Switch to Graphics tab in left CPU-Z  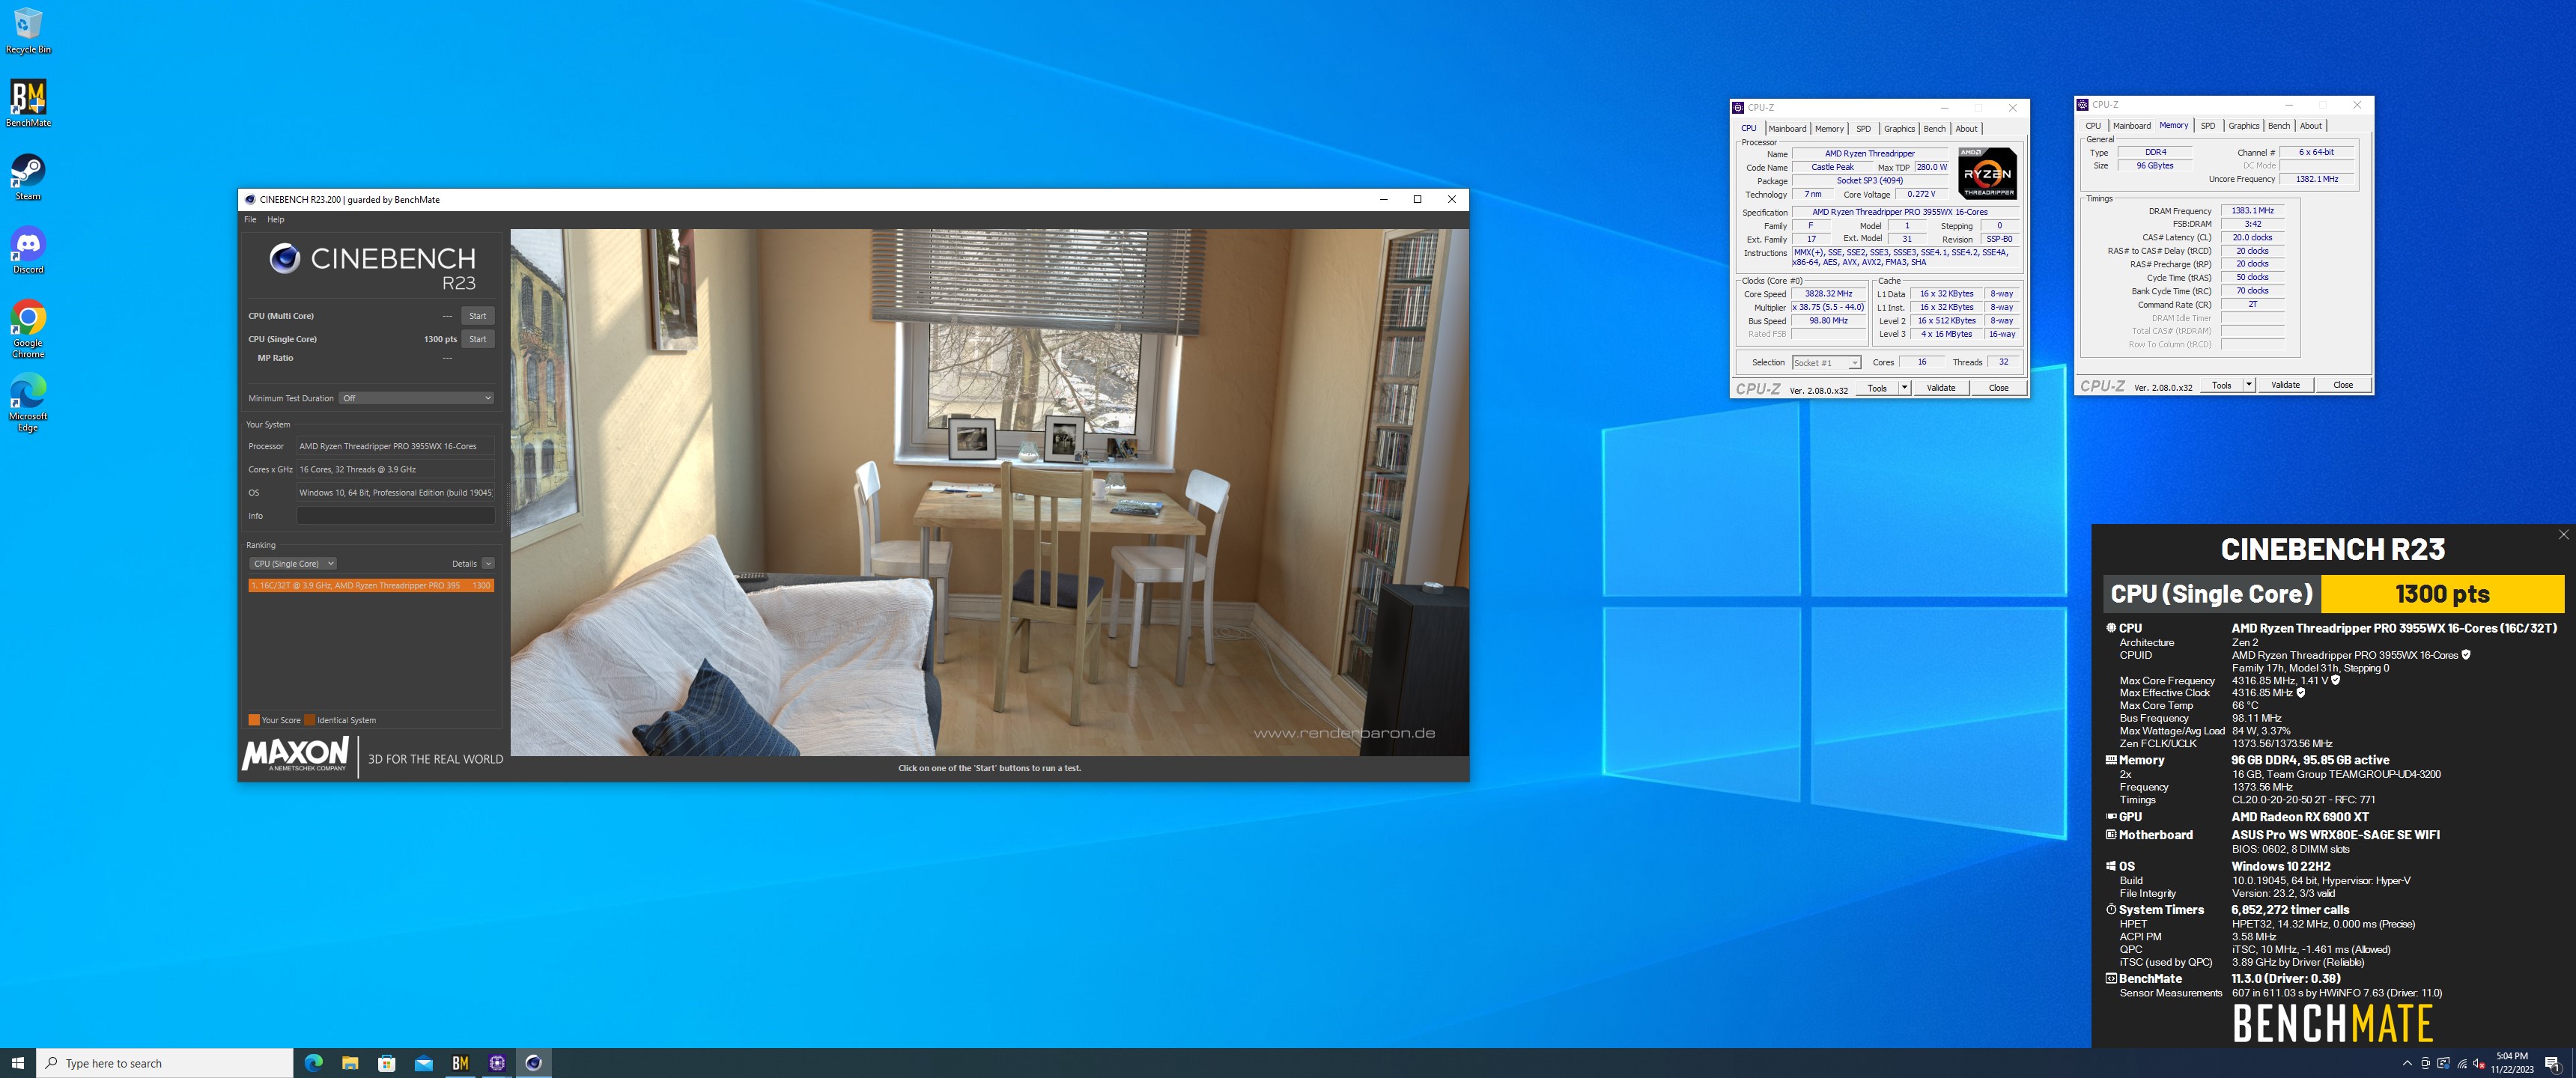click(1899, 129)
